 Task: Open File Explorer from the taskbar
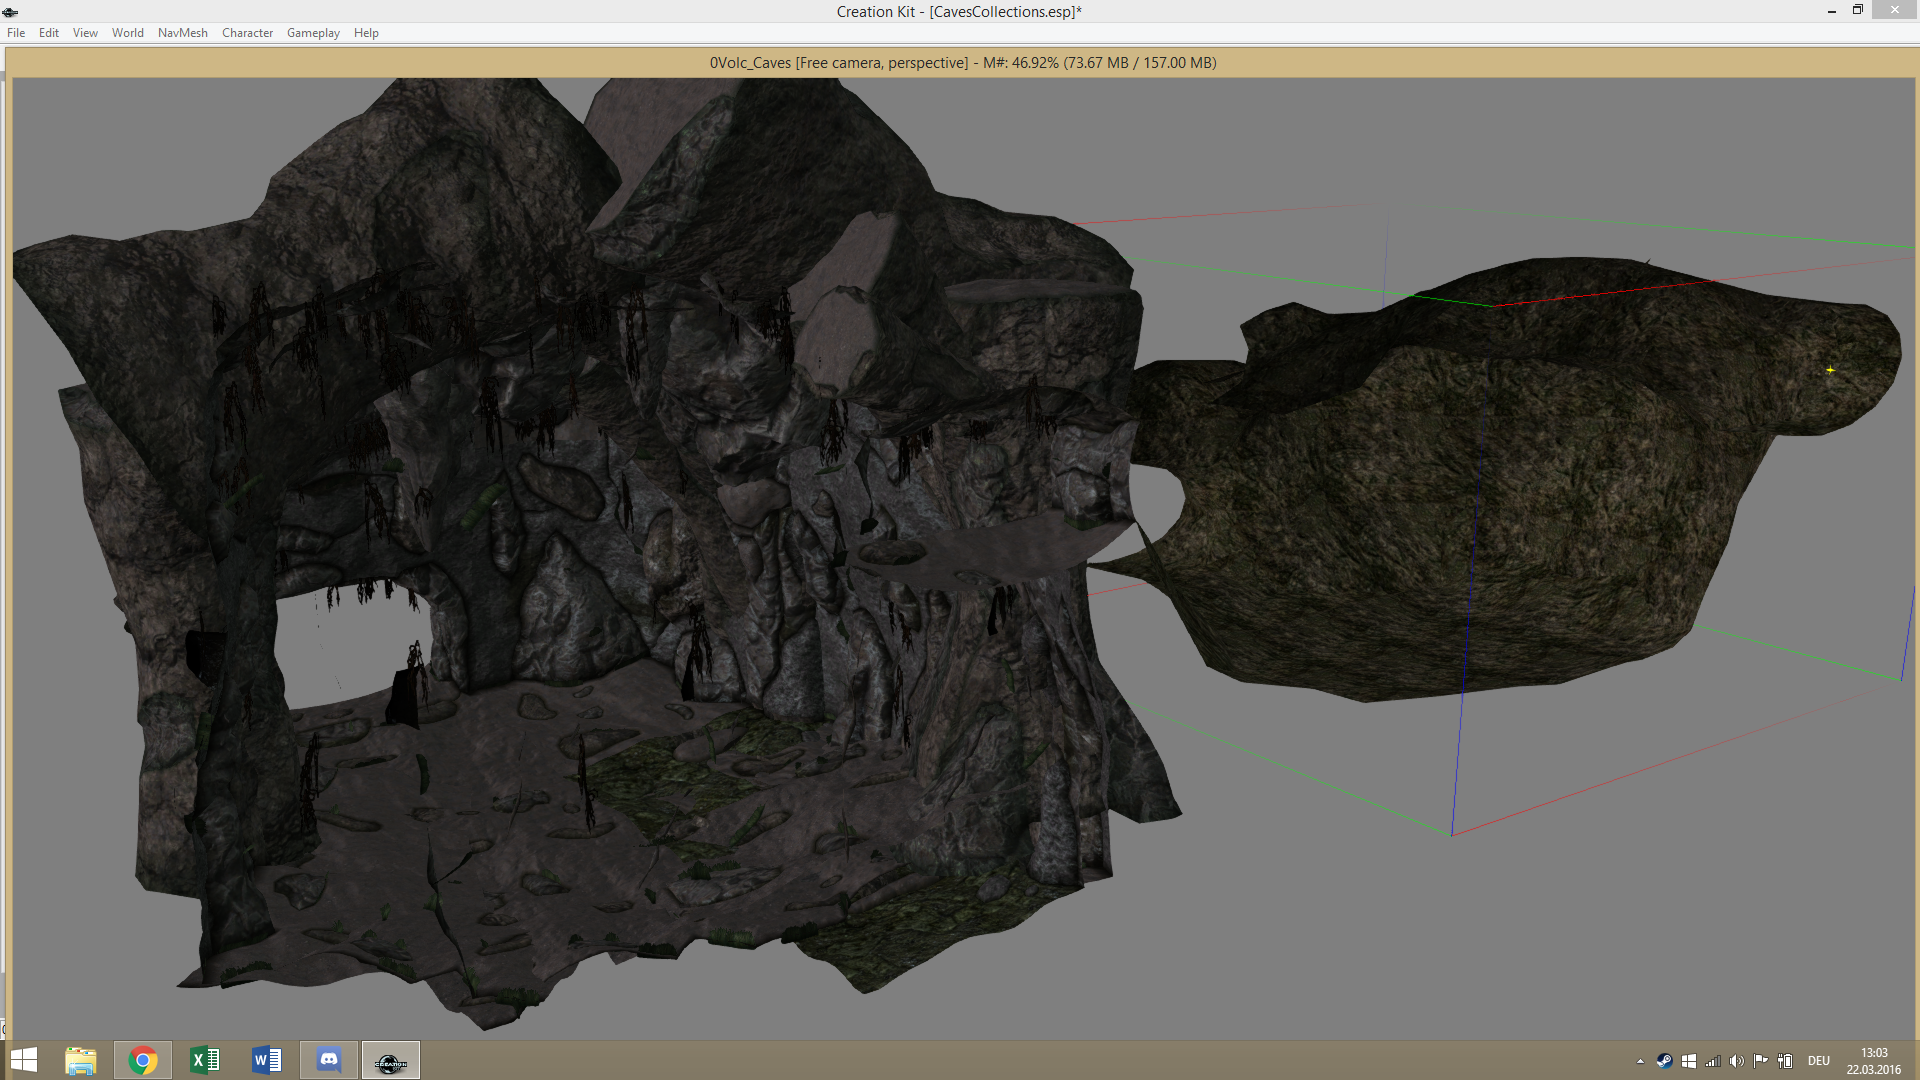[81, 1060]
